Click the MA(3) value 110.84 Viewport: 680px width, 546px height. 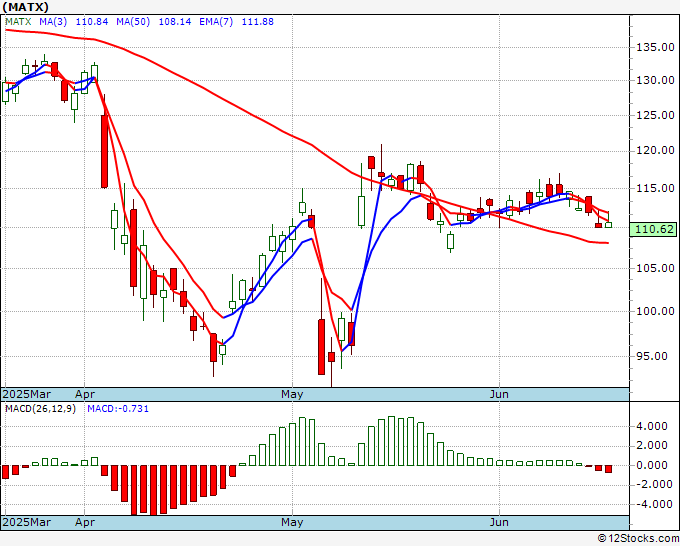(x=92, y=22)
